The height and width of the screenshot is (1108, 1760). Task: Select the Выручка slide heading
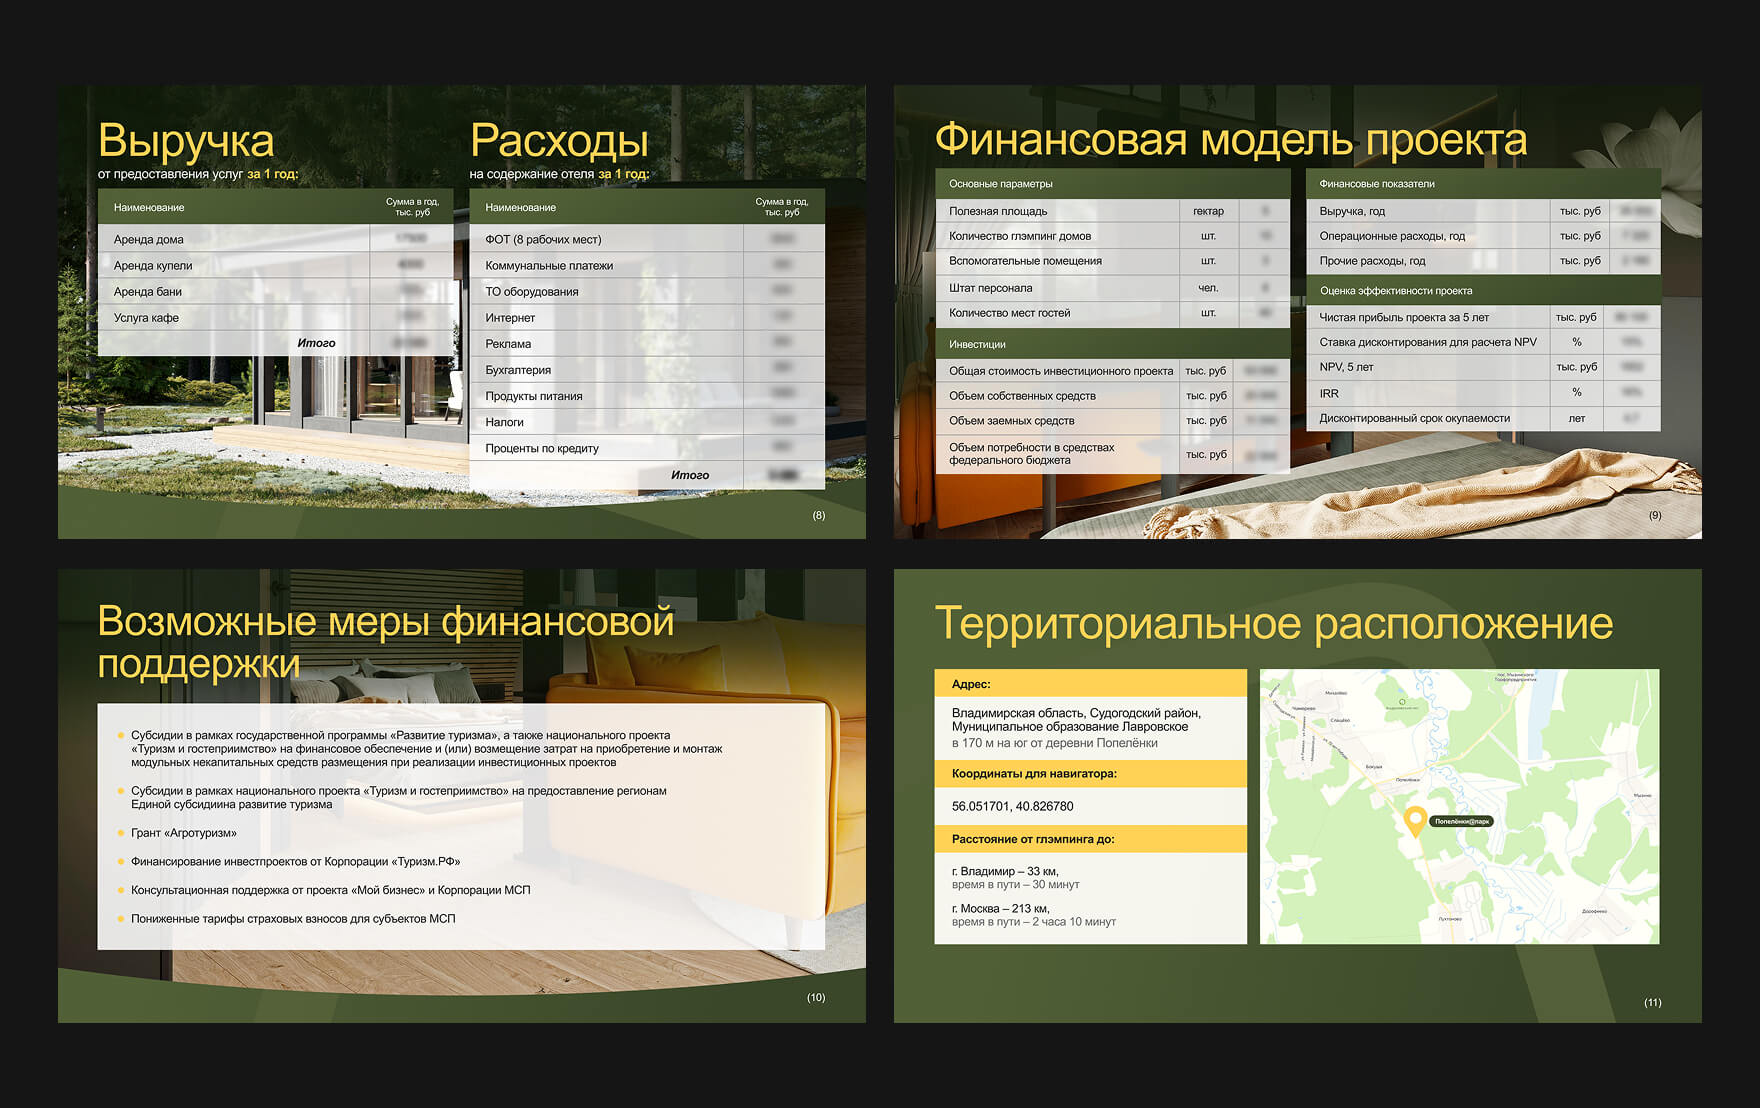(186, 141)
